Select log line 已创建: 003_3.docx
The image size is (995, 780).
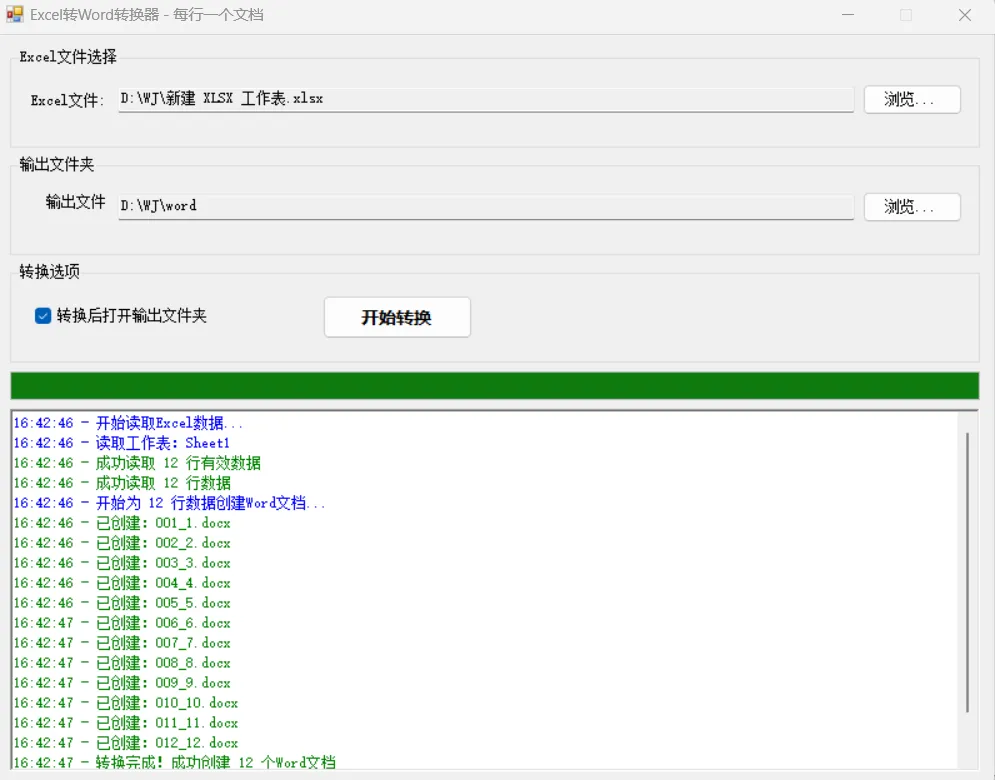pos(122,563)
